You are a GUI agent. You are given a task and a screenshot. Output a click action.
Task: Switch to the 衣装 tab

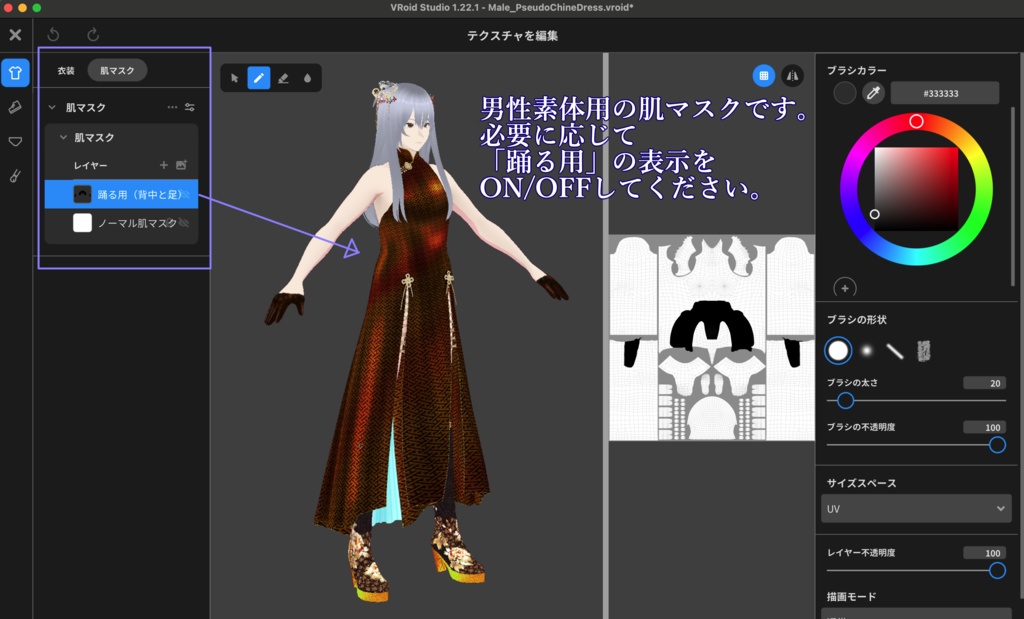pos(66,70)
